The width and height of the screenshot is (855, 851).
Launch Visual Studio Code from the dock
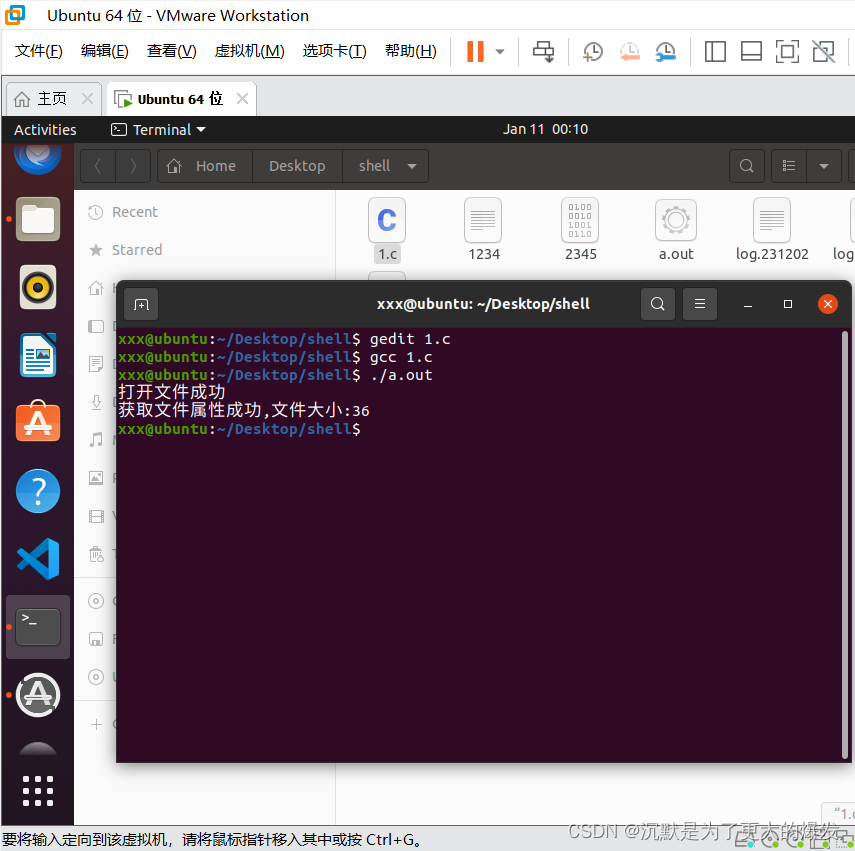coord(37,559)
